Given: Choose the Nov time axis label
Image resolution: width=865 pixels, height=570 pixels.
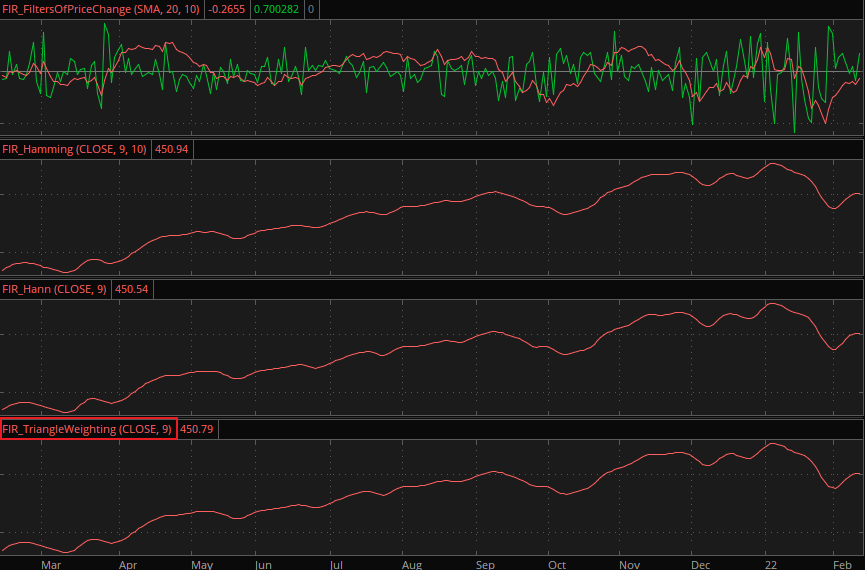Looking at the screenshot, I should point(630,563).
